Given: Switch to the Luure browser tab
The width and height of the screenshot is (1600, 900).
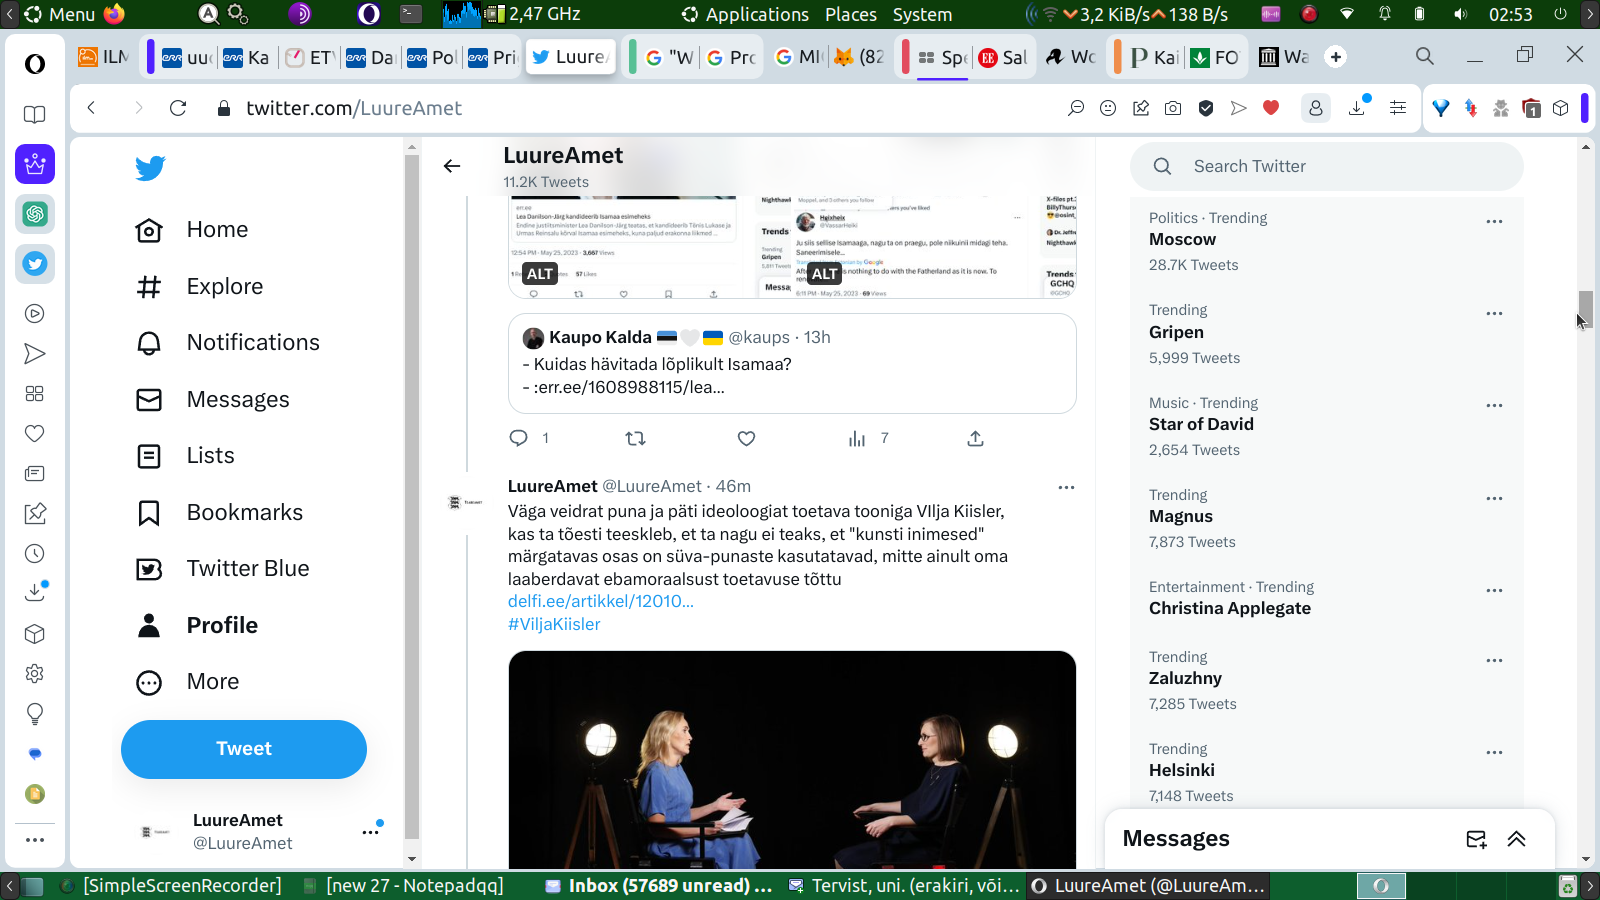Looking at the screenshot, I should [570, 57].
